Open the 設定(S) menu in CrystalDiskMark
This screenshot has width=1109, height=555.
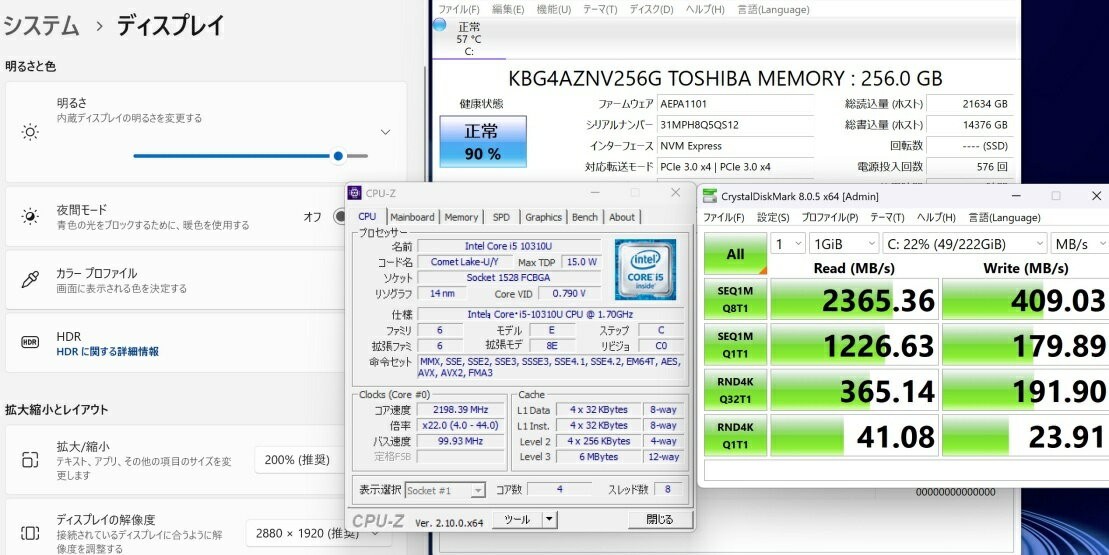pos(773,217)
